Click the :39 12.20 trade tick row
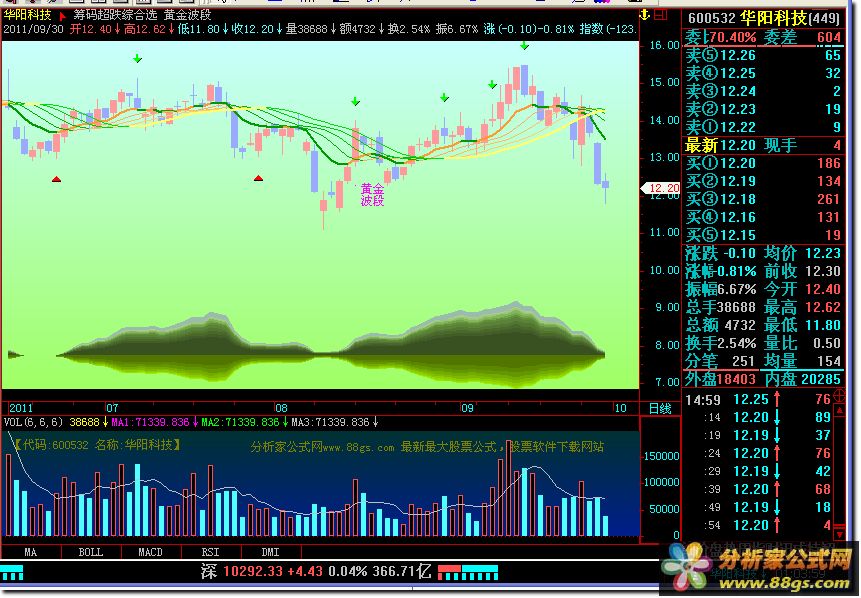Screen dimensions: 861x598 [x=758, y=489]
